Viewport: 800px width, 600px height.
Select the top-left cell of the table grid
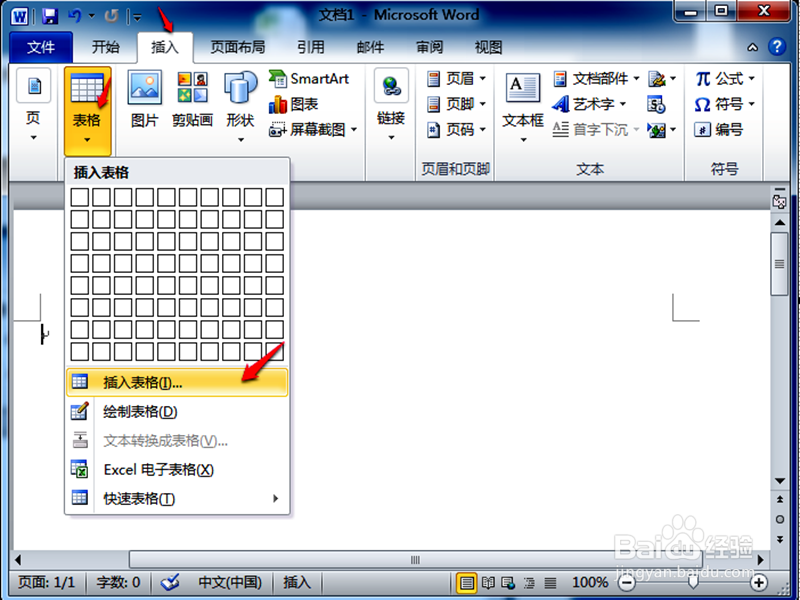point(80,197)
